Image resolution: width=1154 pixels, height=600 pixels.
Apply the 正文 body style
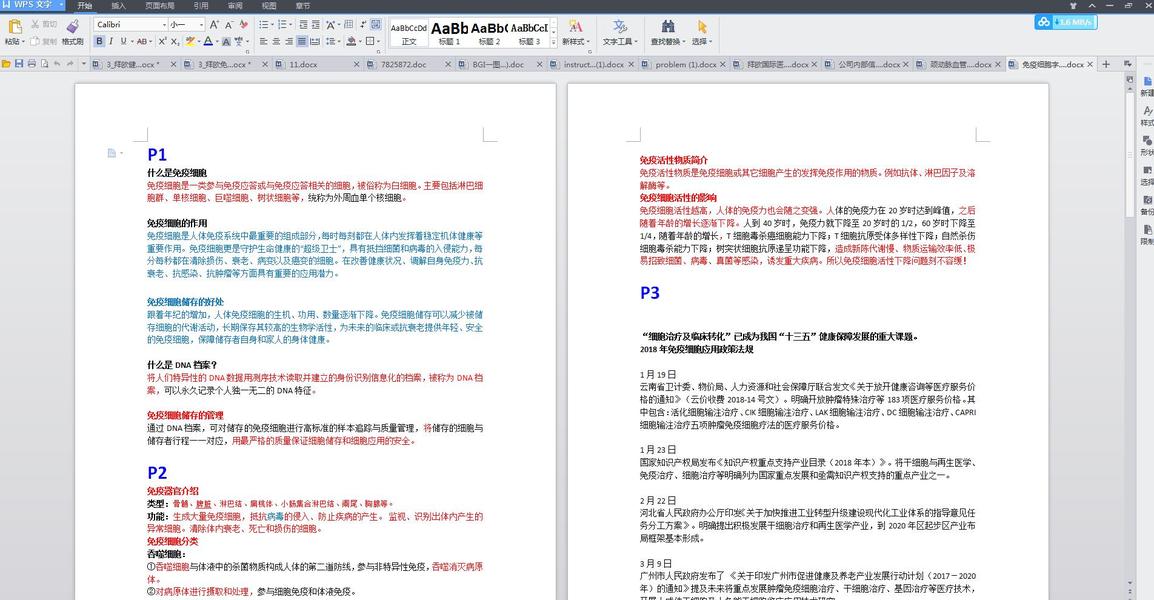tap(408, 34)
